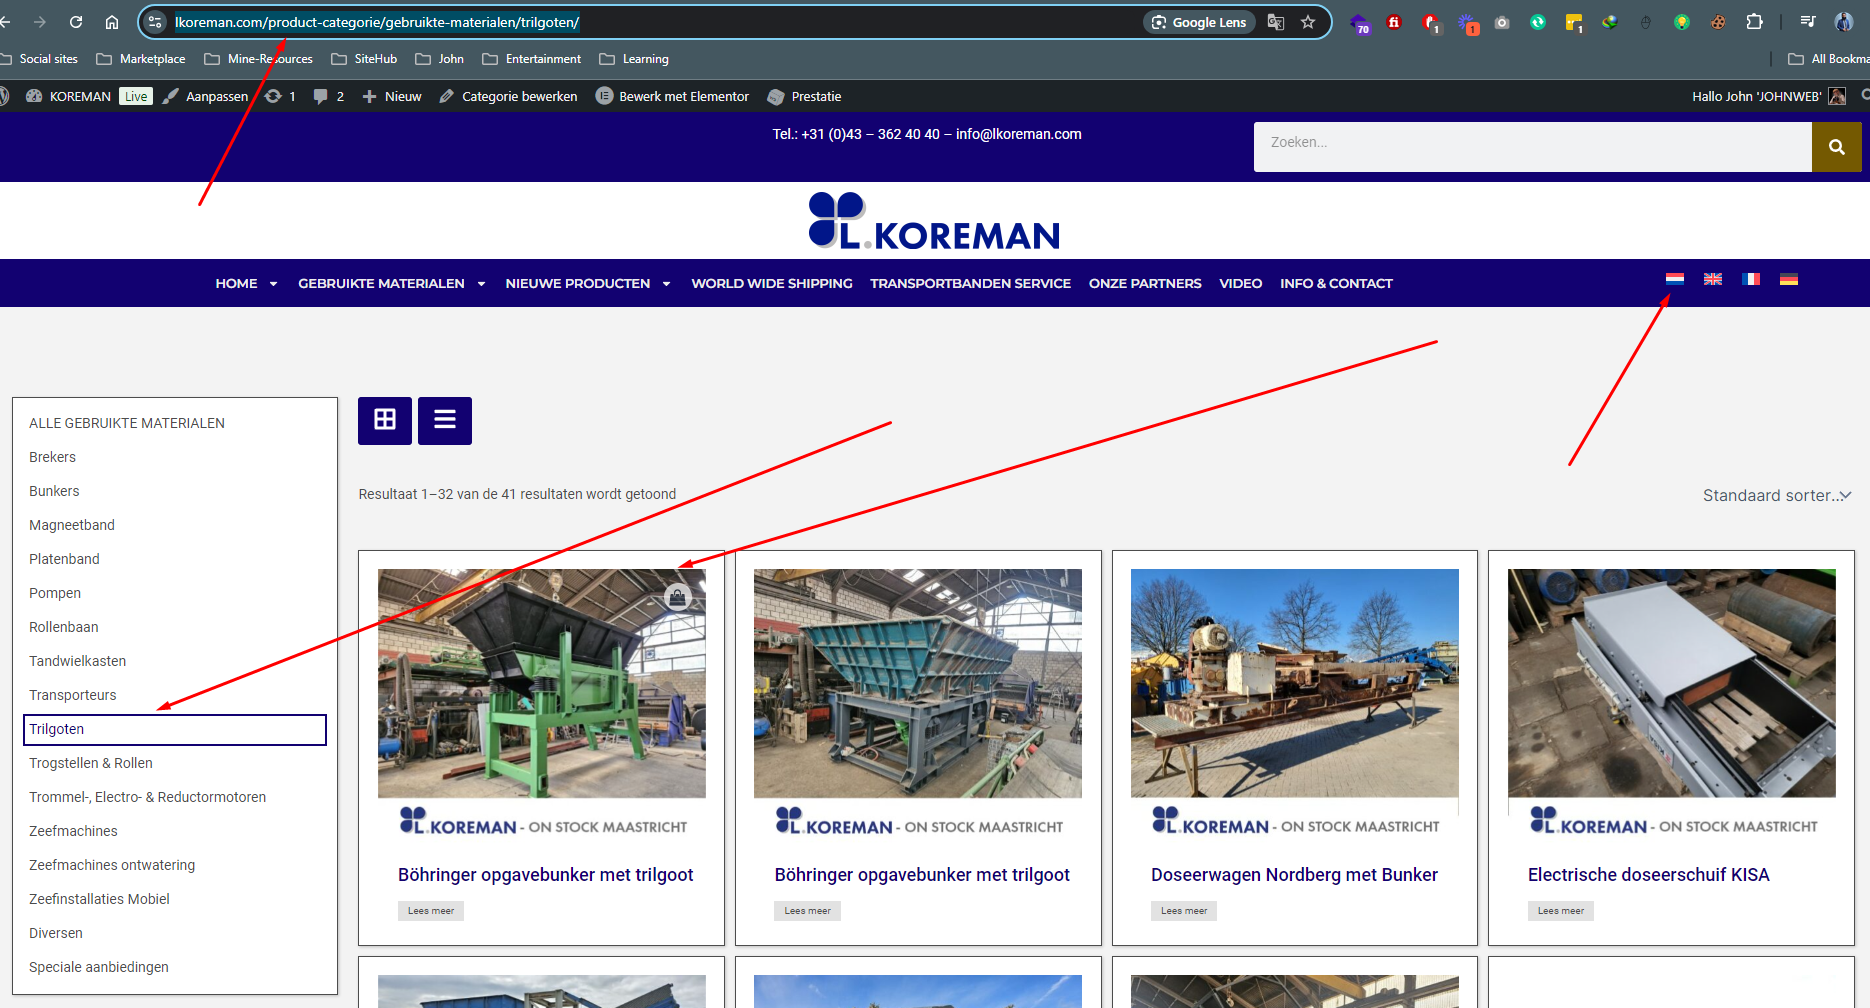Select Trilgoten category in sidebar
The image size is (1870, 1008).
(x=175, y=729)
